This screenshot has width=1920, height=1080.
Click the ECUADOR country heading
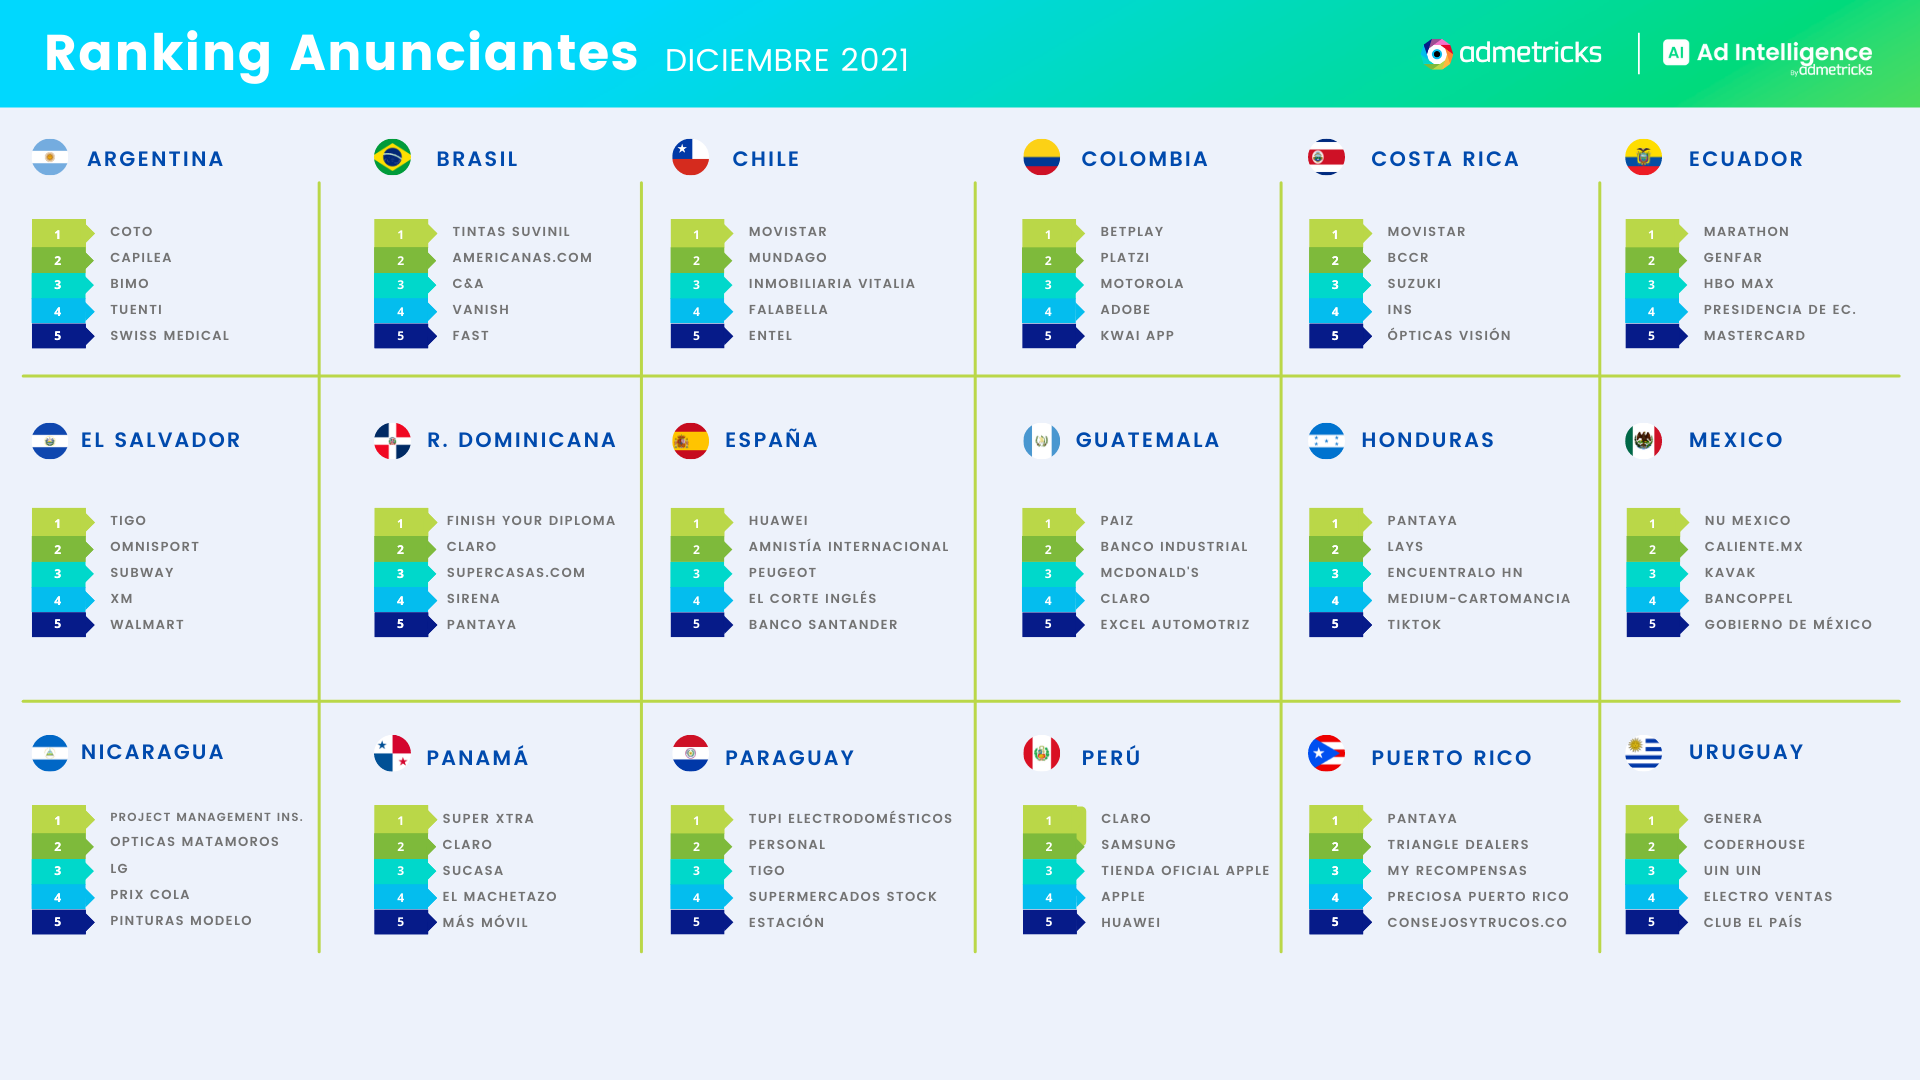(x=1745, y=159)
